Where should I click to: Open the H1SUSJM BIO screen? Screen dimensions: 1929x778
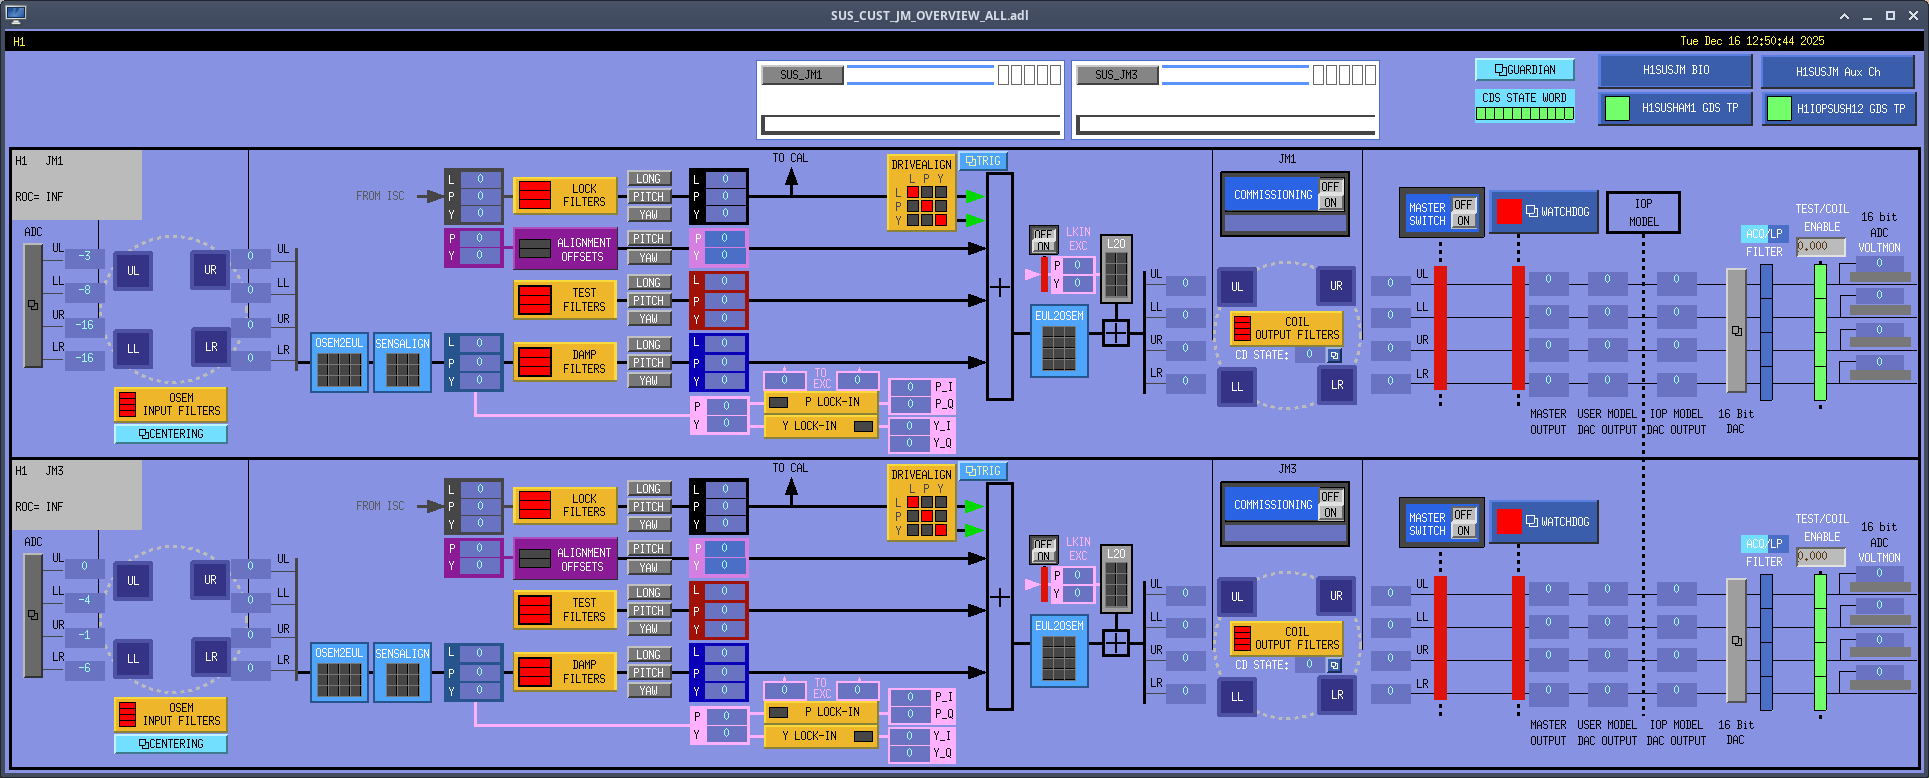tap(1675, 71)
